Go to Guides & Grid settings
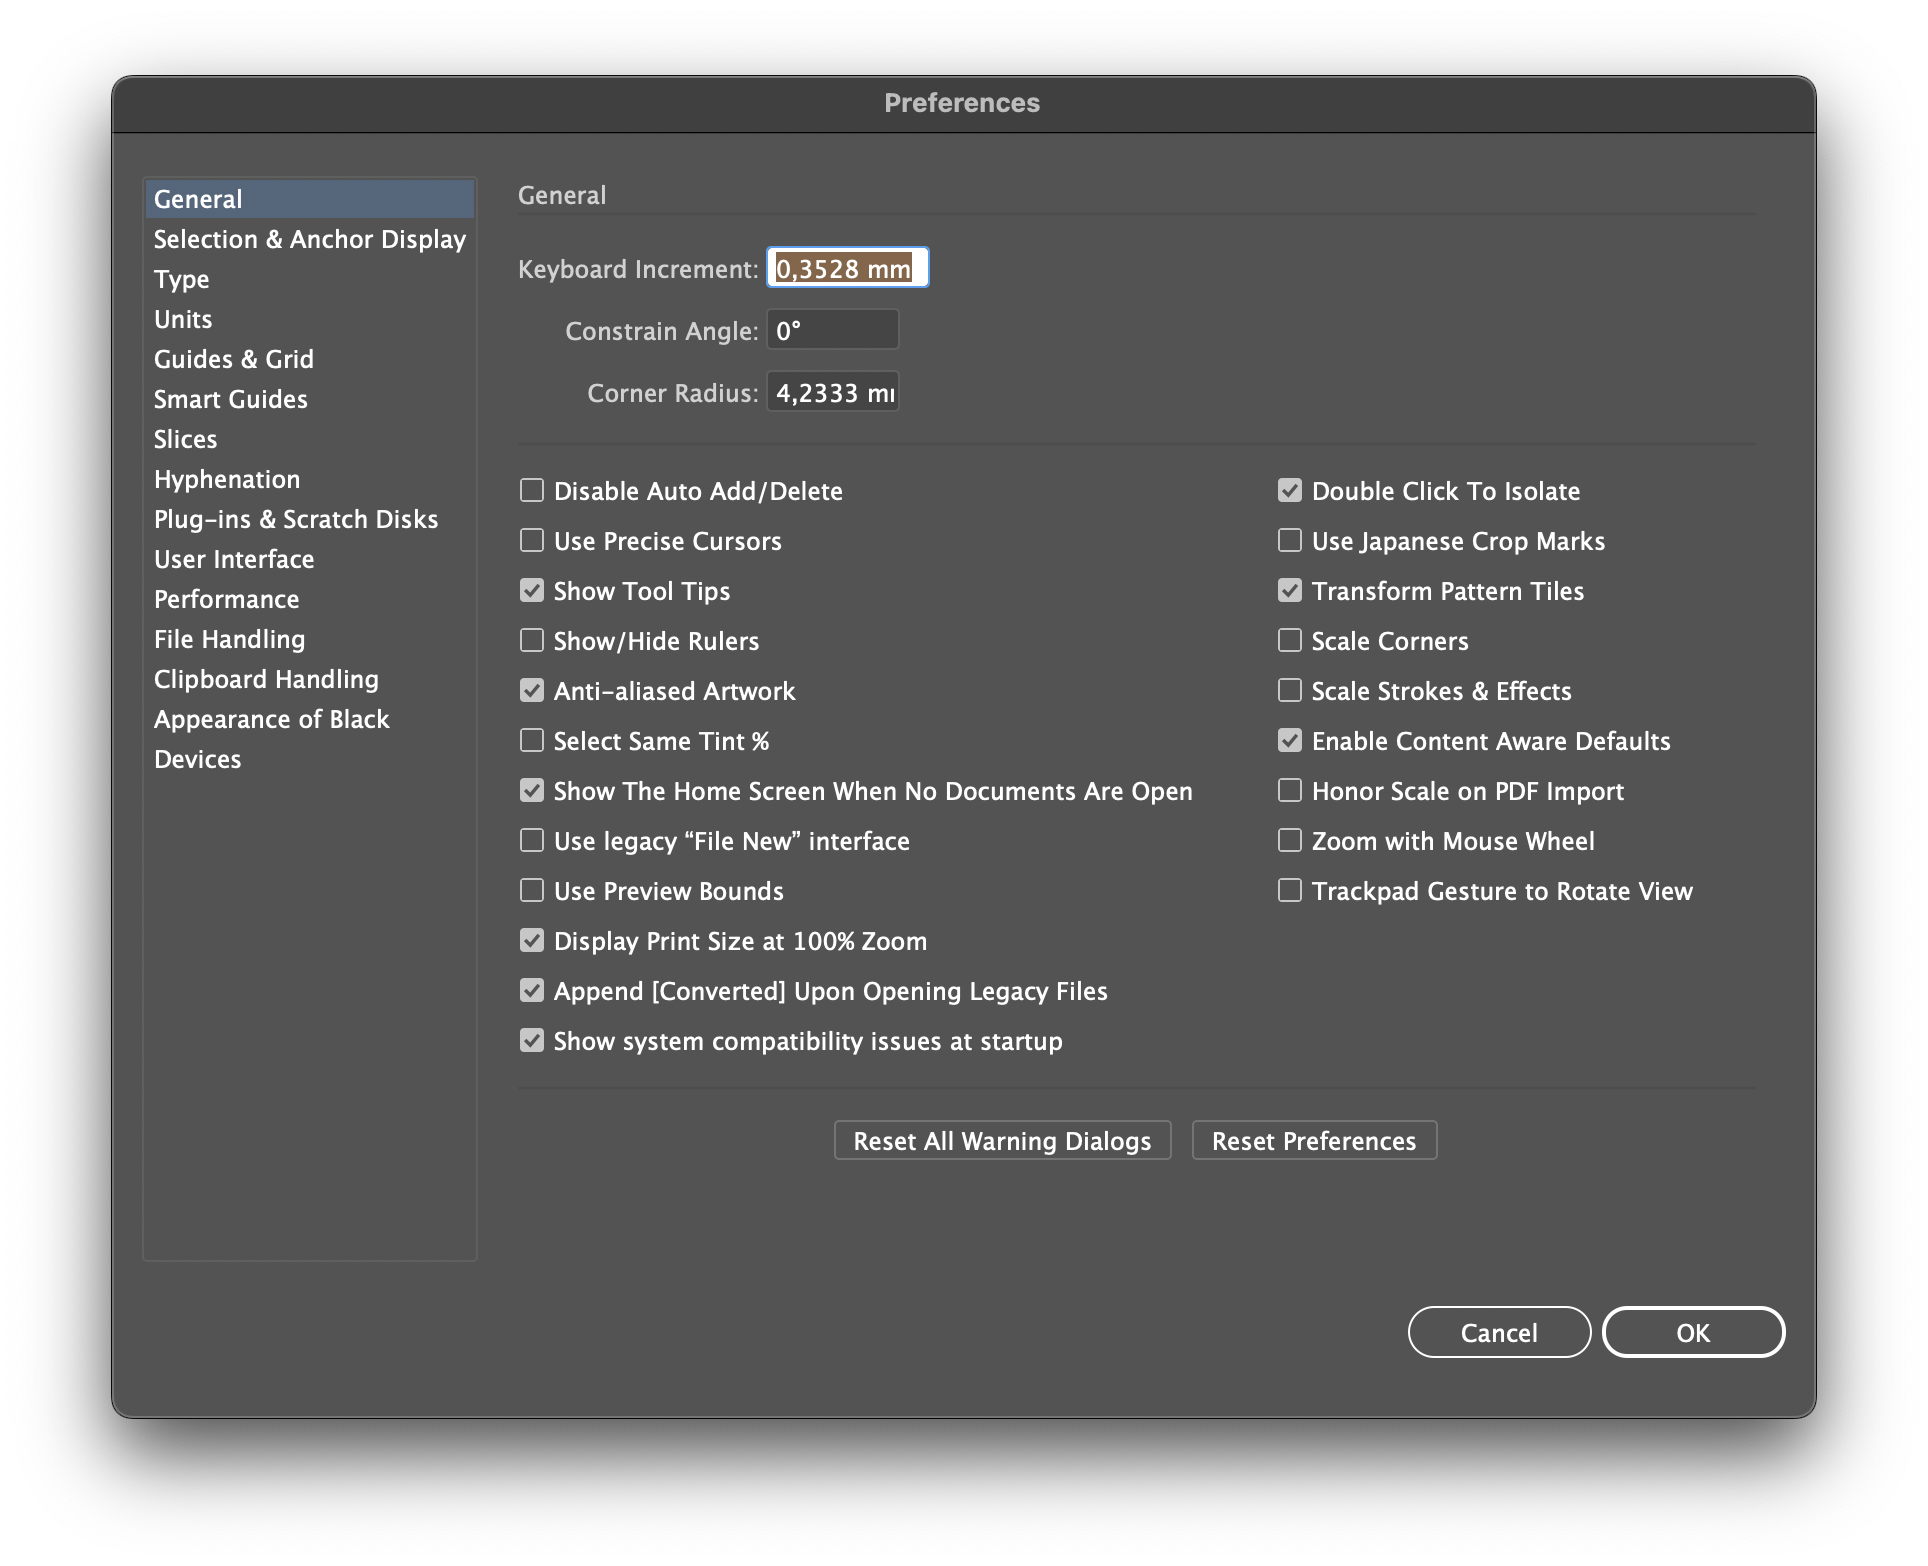This screenshot has height=1566, width=1928. coord(233,359)
